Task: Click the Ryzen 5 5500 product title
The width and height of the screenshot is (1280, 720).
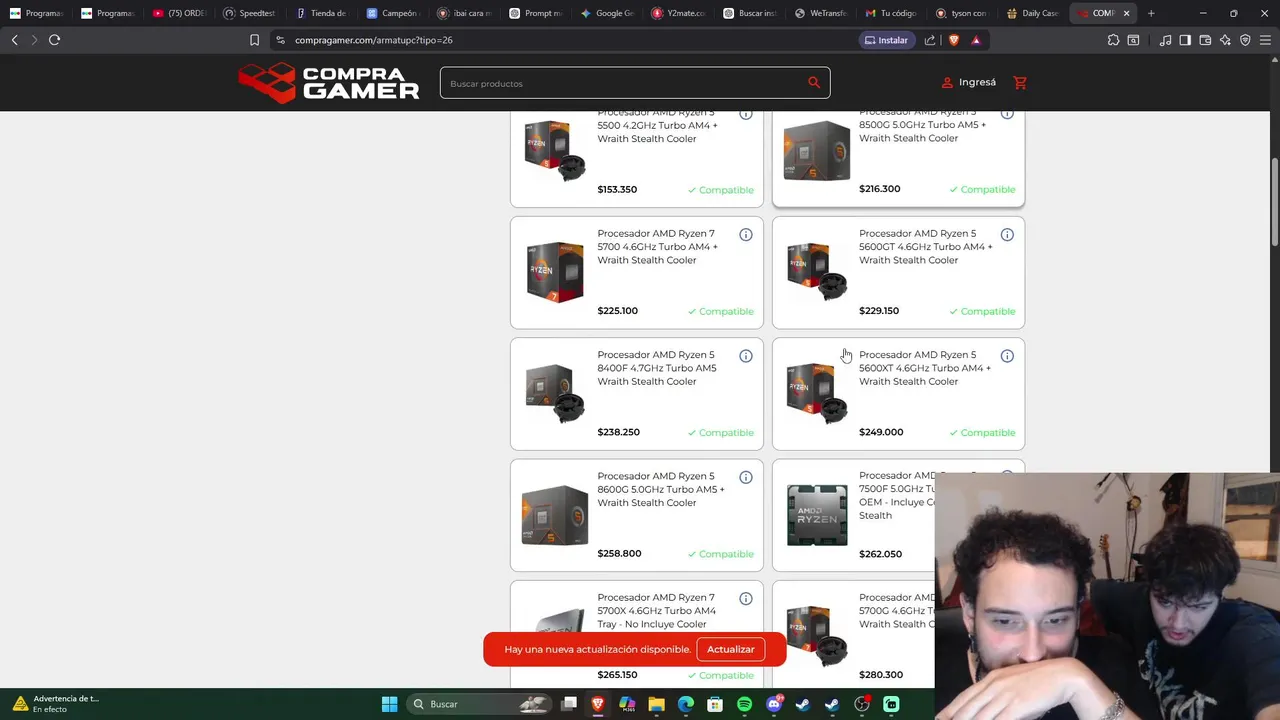Action: click(x=657, y=126)
